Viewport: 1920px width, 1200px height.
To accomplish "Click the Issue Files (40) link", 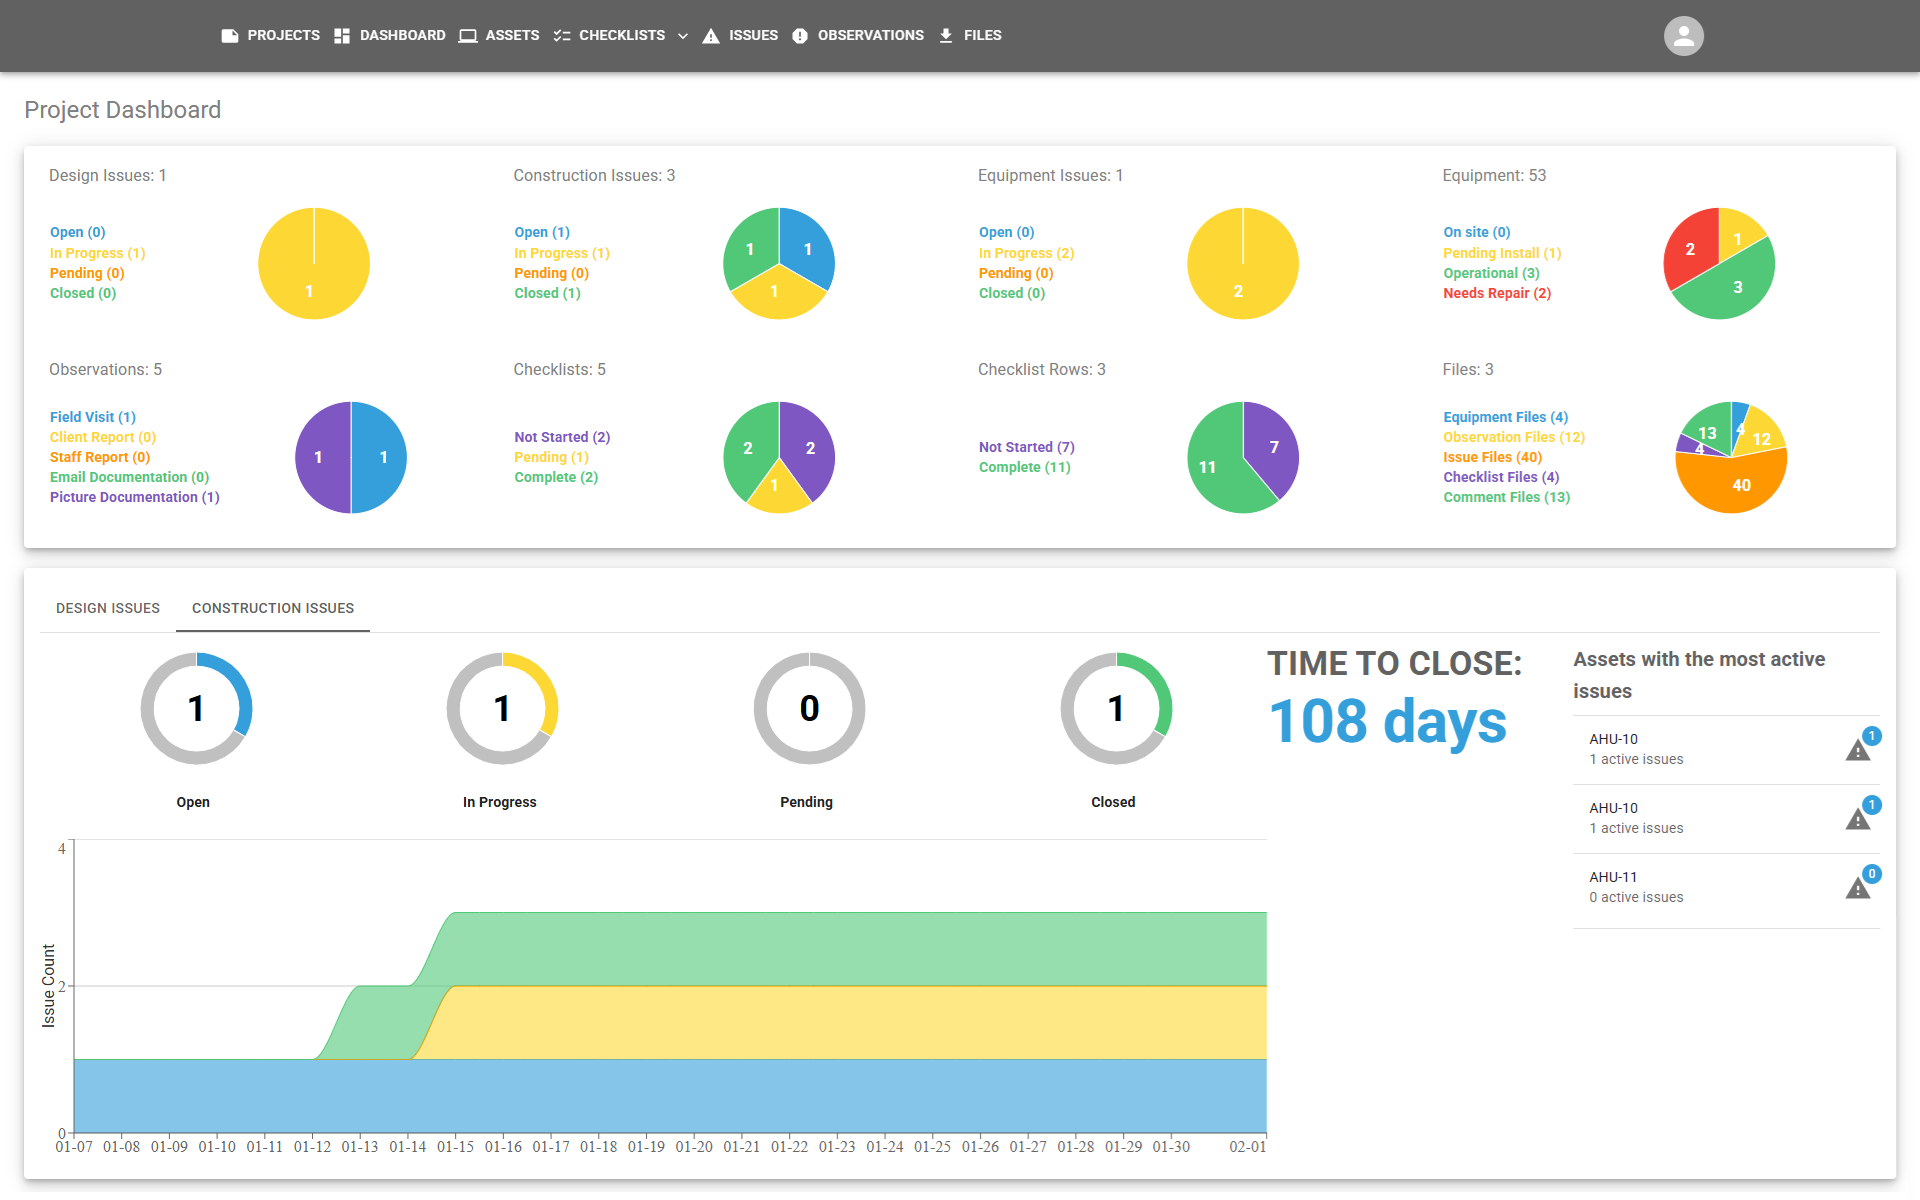I will 1492,457.
